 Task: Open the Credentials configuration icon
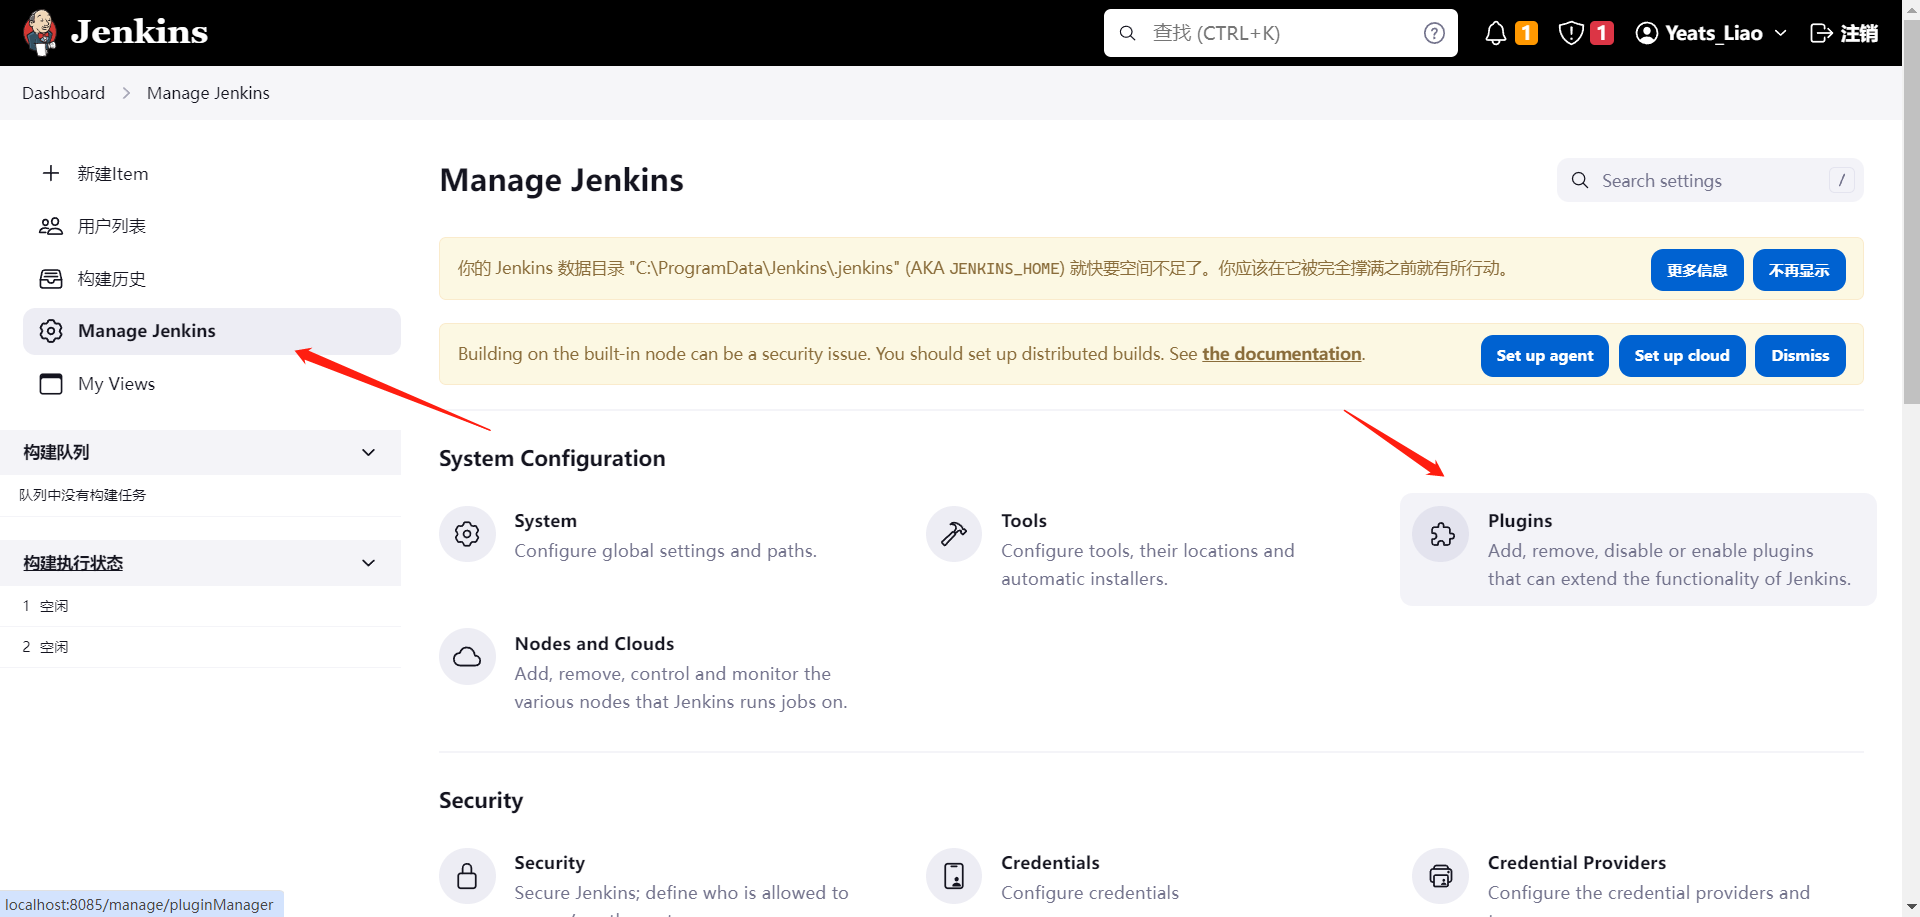pos(952,875)
